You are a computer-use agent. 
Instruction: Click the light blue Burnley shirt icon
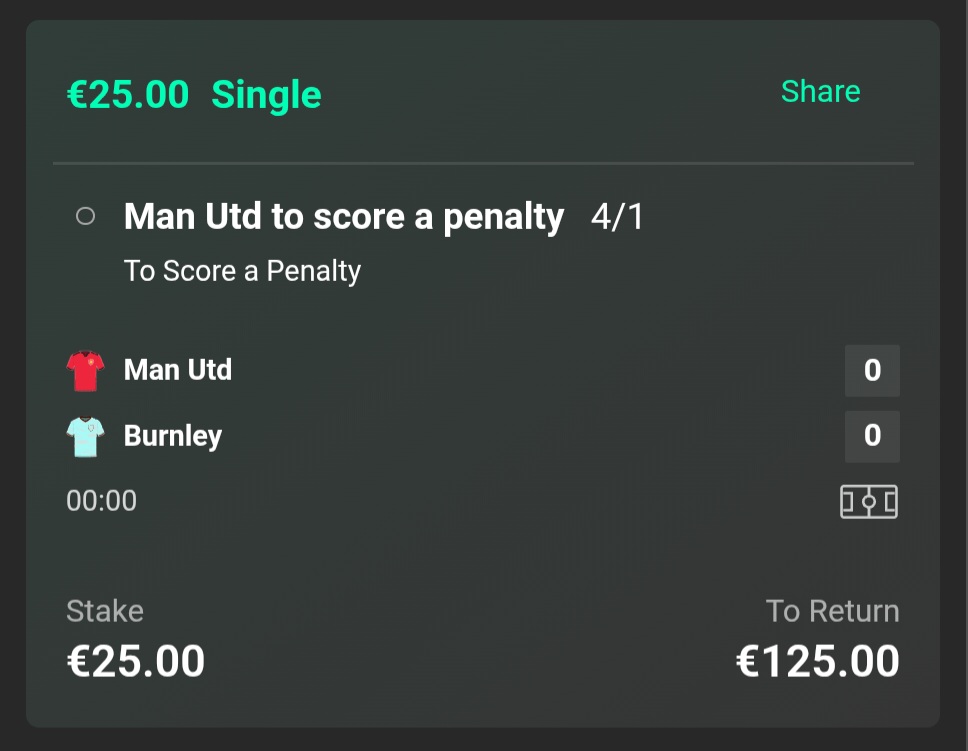[x=85, y=437]
